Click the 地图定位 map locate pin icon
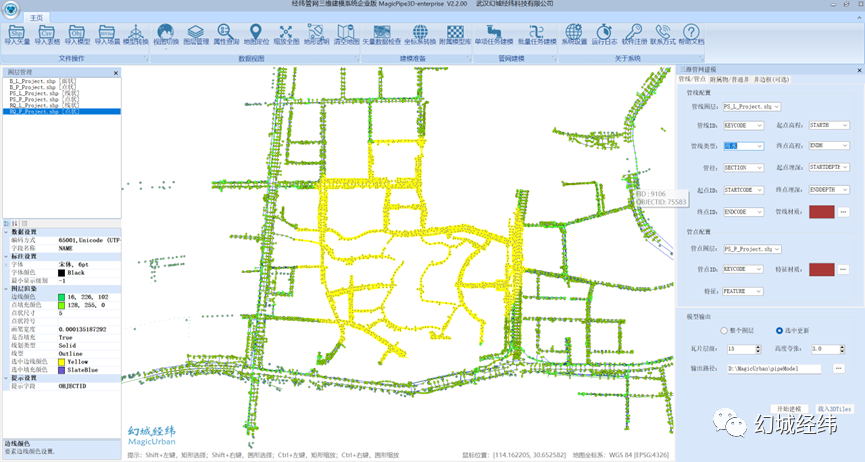The height and width of the screenshot is (462, 865). [256, 34]
